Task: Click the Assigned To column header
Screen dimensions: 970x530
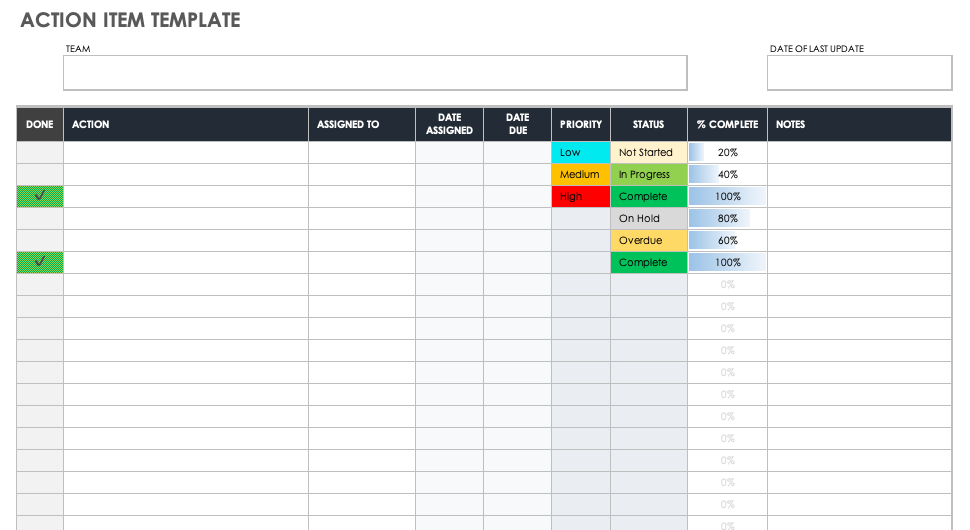Action: pos(361,125)
